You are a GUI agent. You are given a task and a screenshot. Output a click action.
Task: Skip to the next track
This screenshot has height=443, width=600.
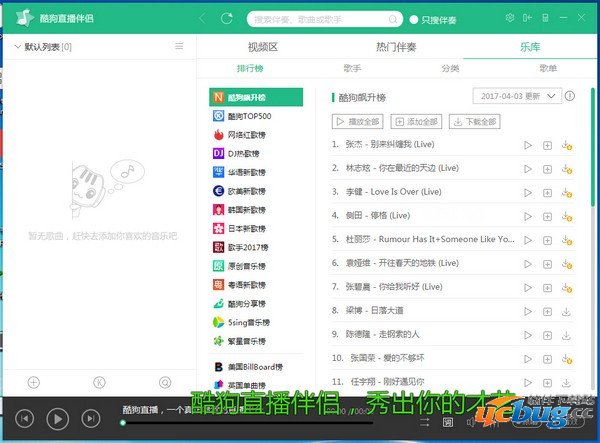tap(90, 417)
